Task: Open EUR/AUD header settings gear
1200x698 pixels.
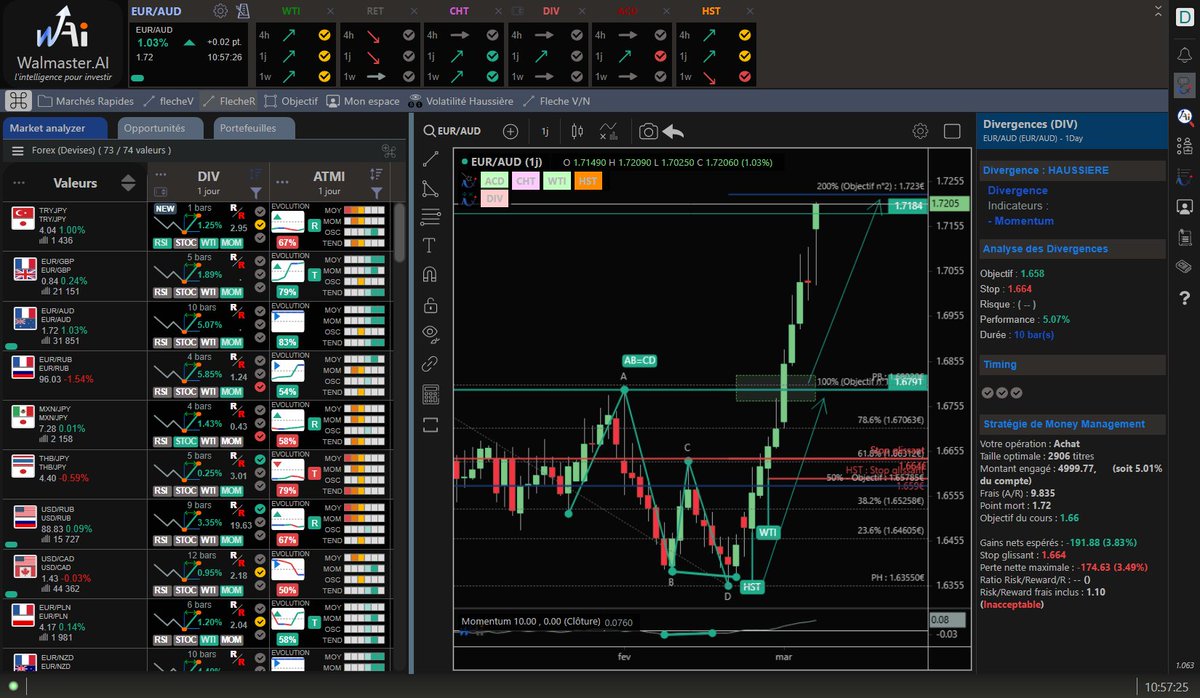Action: [220, 11]
